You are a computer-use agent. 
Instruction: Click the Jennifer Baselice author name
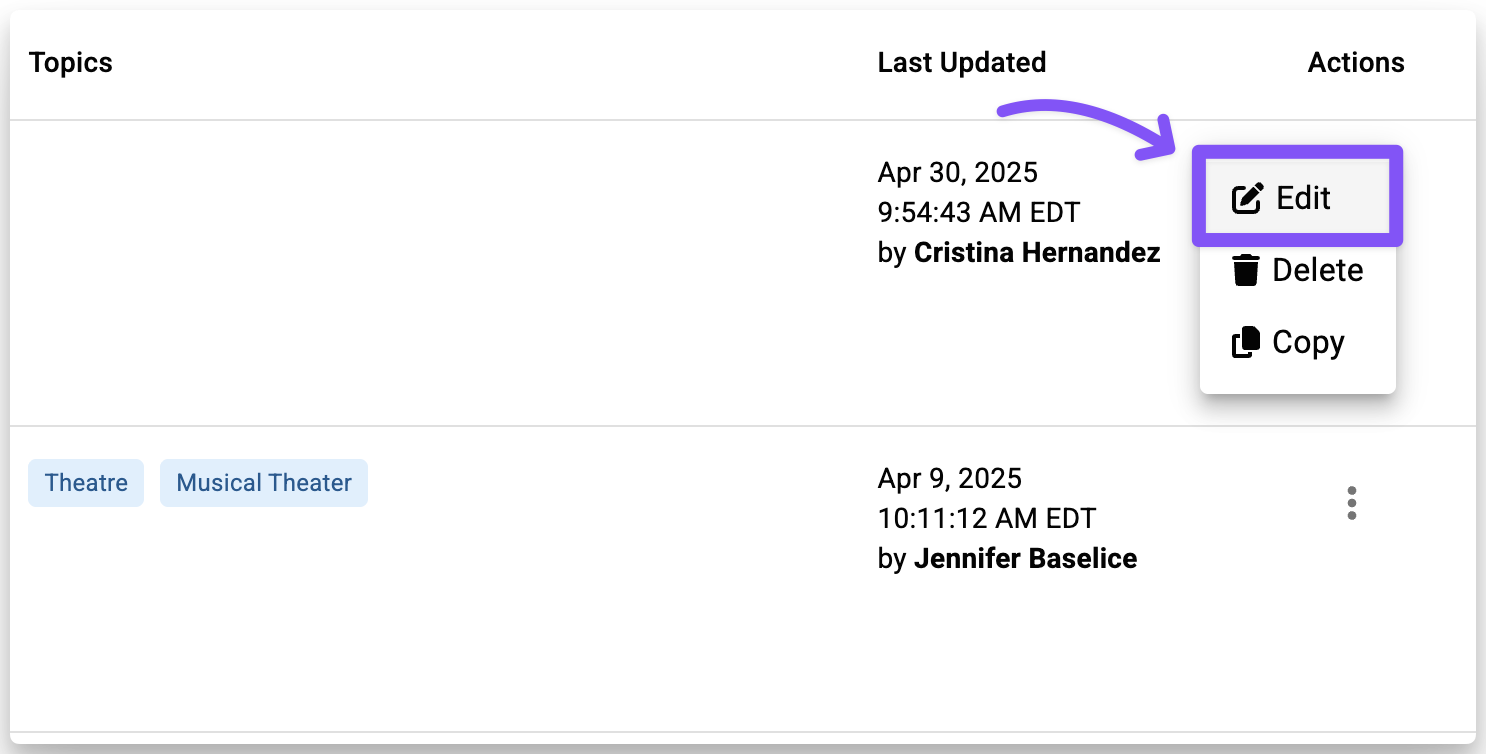[x=1025, y=558]
